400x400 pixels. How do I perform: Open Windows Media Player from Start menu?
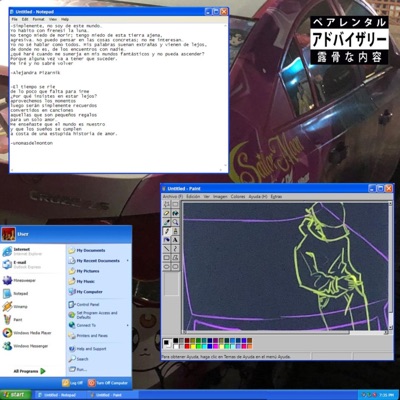(27, 333)
